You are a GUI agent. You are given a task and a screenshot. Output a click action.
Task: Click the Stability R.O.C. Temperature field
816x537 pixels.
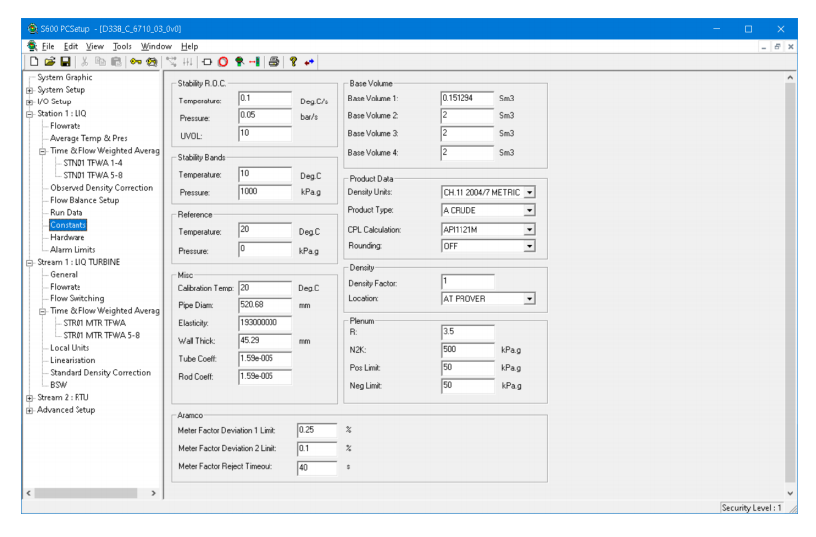pos(264,98)
